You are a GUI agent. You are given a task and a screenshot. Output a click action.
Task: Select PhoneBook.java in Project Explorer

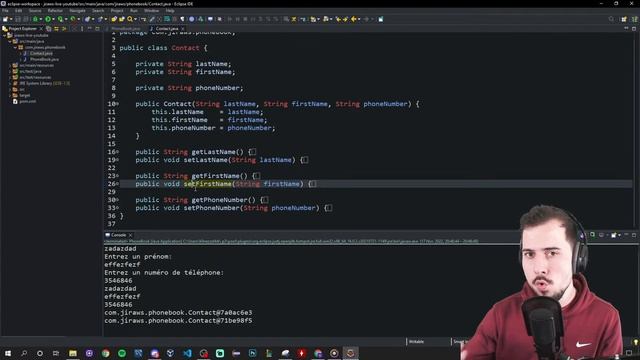point(44,59)
